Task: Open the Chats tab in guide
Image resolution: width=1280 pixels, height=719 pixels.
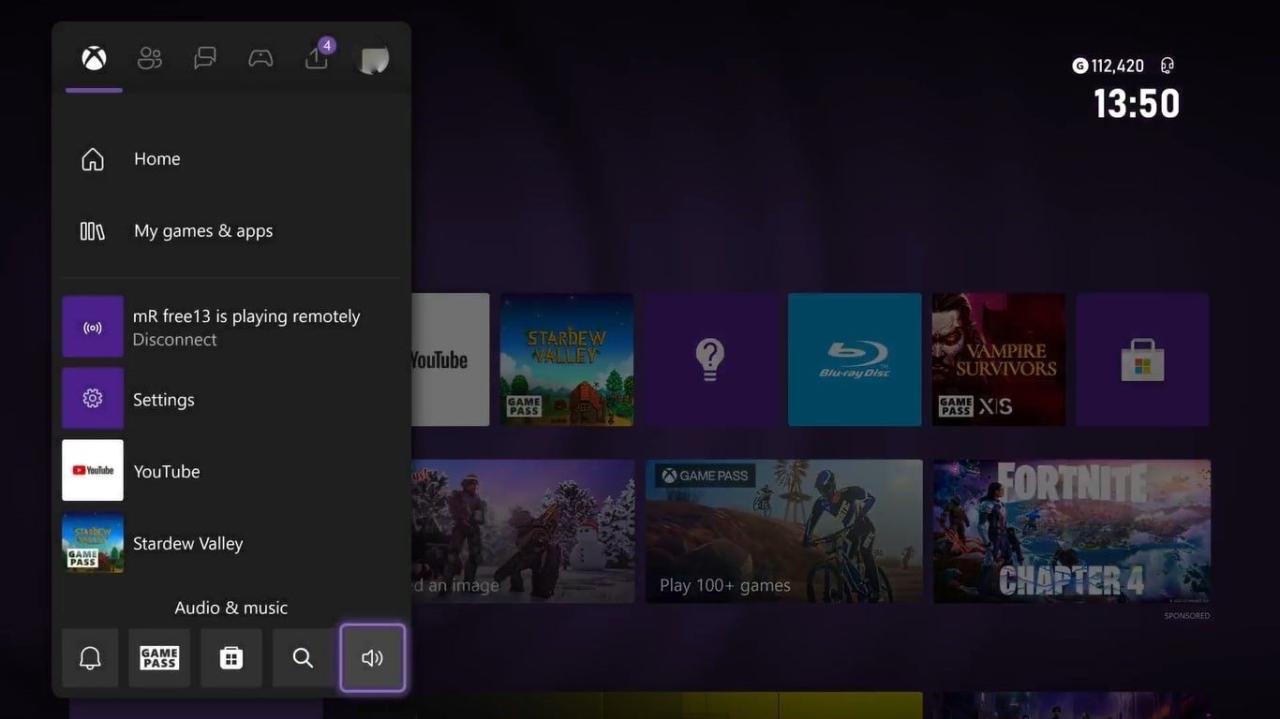Action: [205, 59]
